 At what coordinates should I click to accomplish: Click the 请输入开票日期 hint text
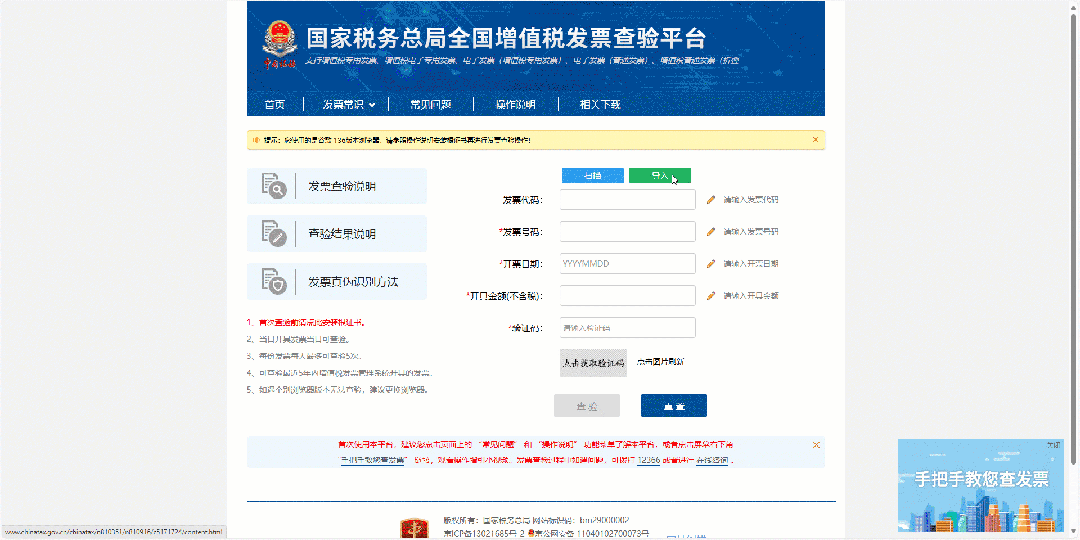click(x=751, y=263)
